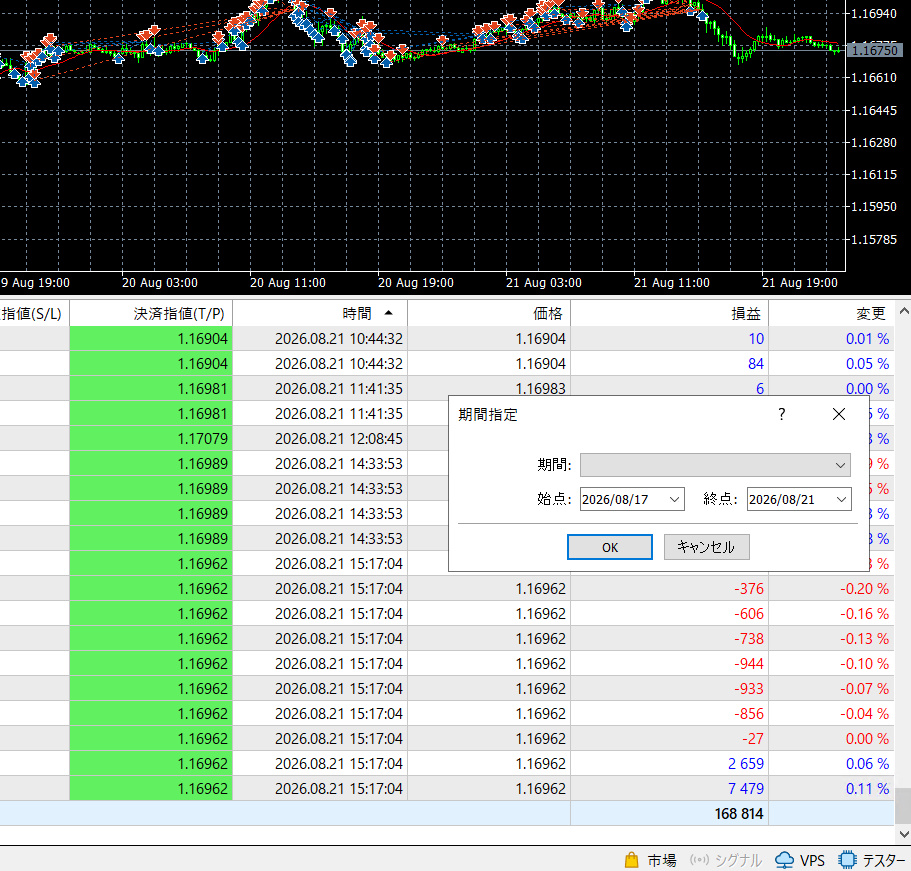Screen dimensions: 911x871
Task: Click the total profit 168 814
Action: pos(738,813)
